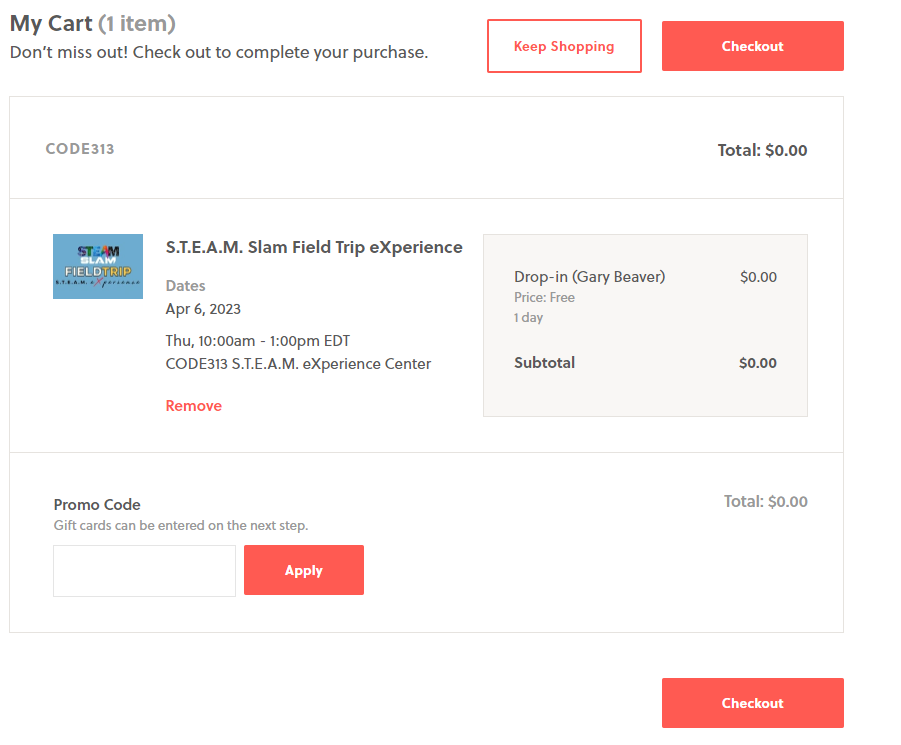
Task: Focus the Promo Code input field
Action: click(x=144, y=570)
